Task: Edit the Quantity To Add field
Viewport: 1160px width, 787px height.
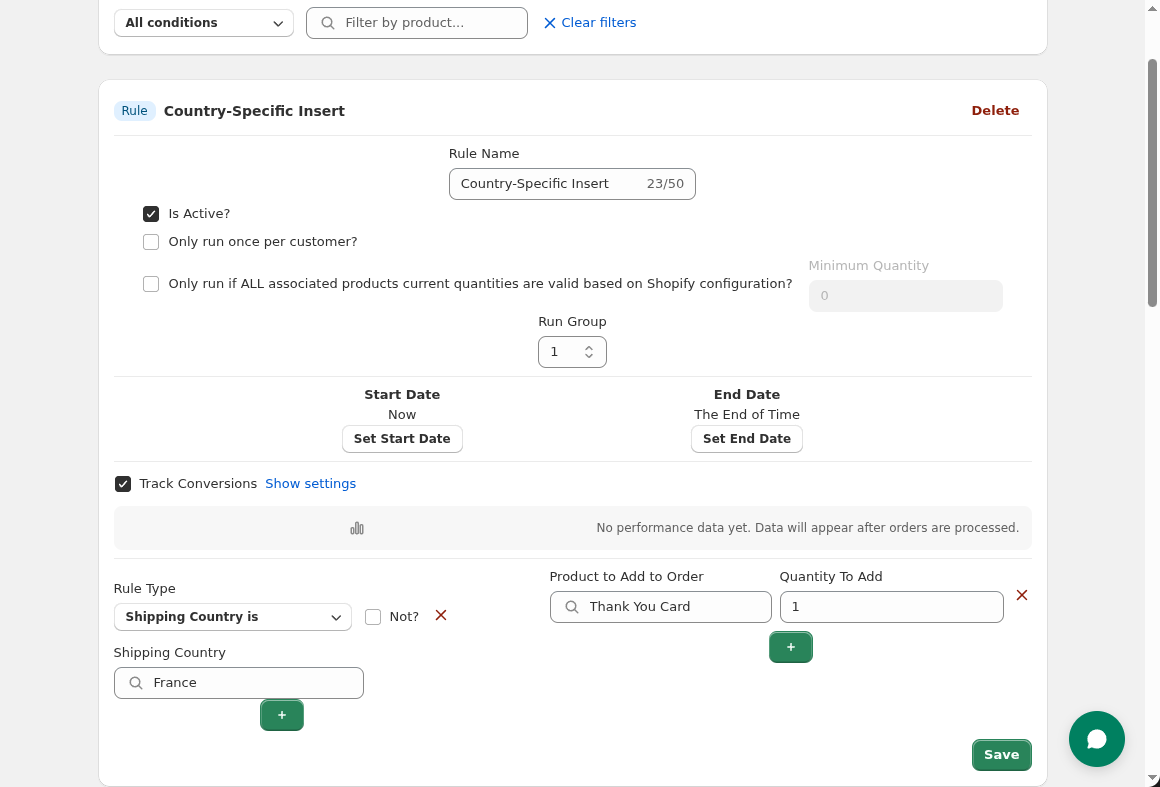Action: coord(891,607)
